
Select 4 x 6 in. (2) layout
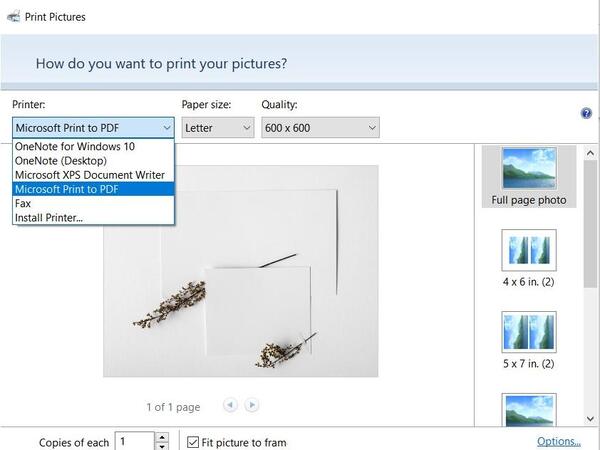[529, 259]
